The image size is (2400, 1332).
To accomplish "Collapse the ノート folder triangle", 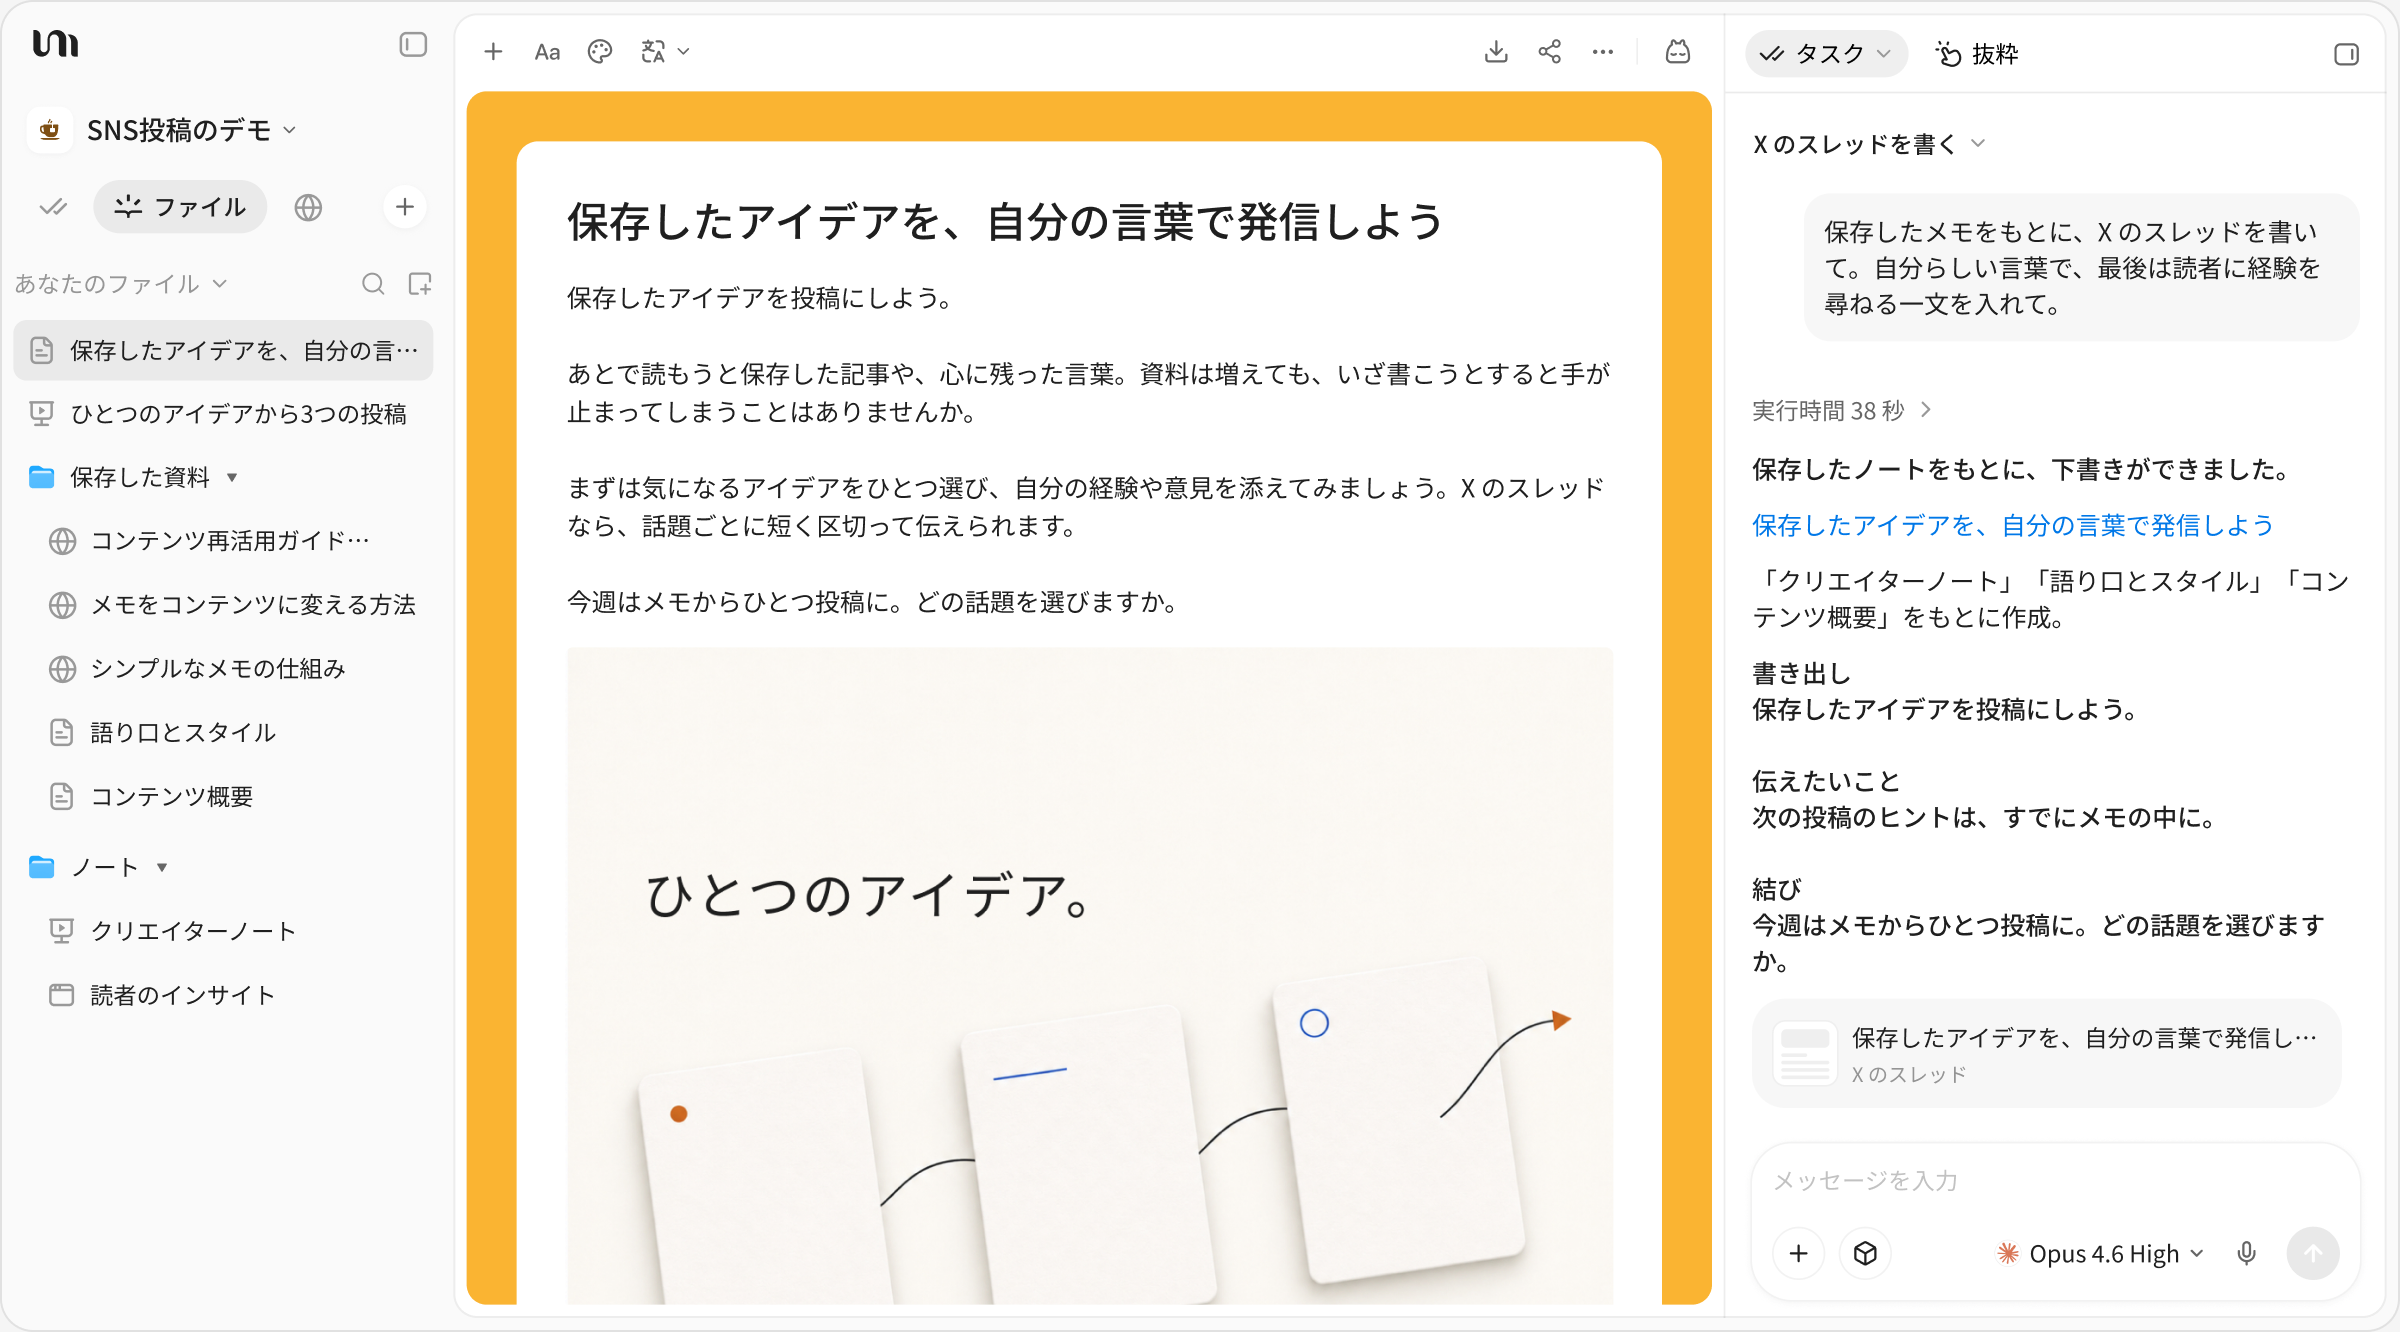I will tap(162, 867).
